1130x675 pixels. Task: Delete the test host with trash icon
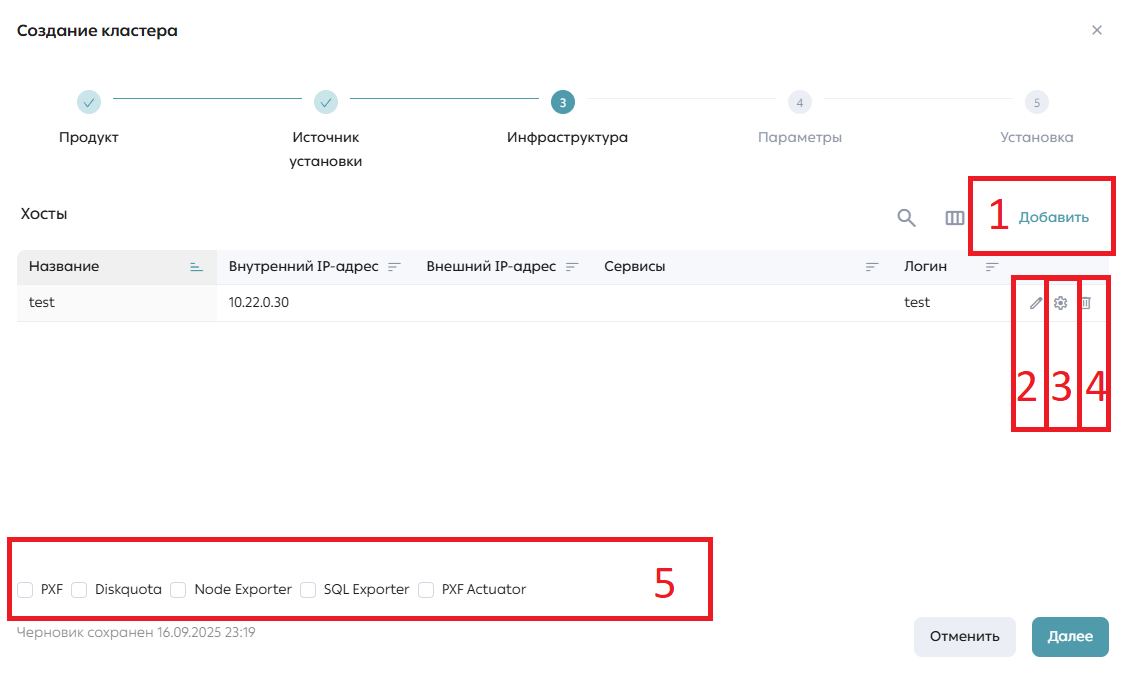tap(1086, 303)
